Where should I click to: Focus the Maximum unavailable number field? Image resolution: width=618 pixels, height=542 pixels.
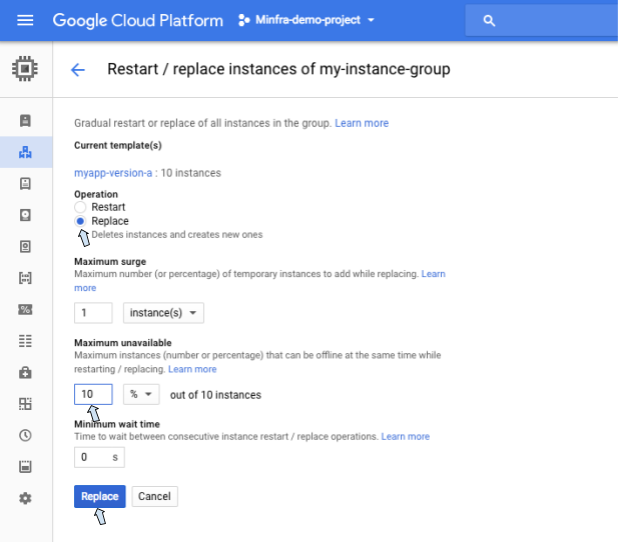[93, 394]
